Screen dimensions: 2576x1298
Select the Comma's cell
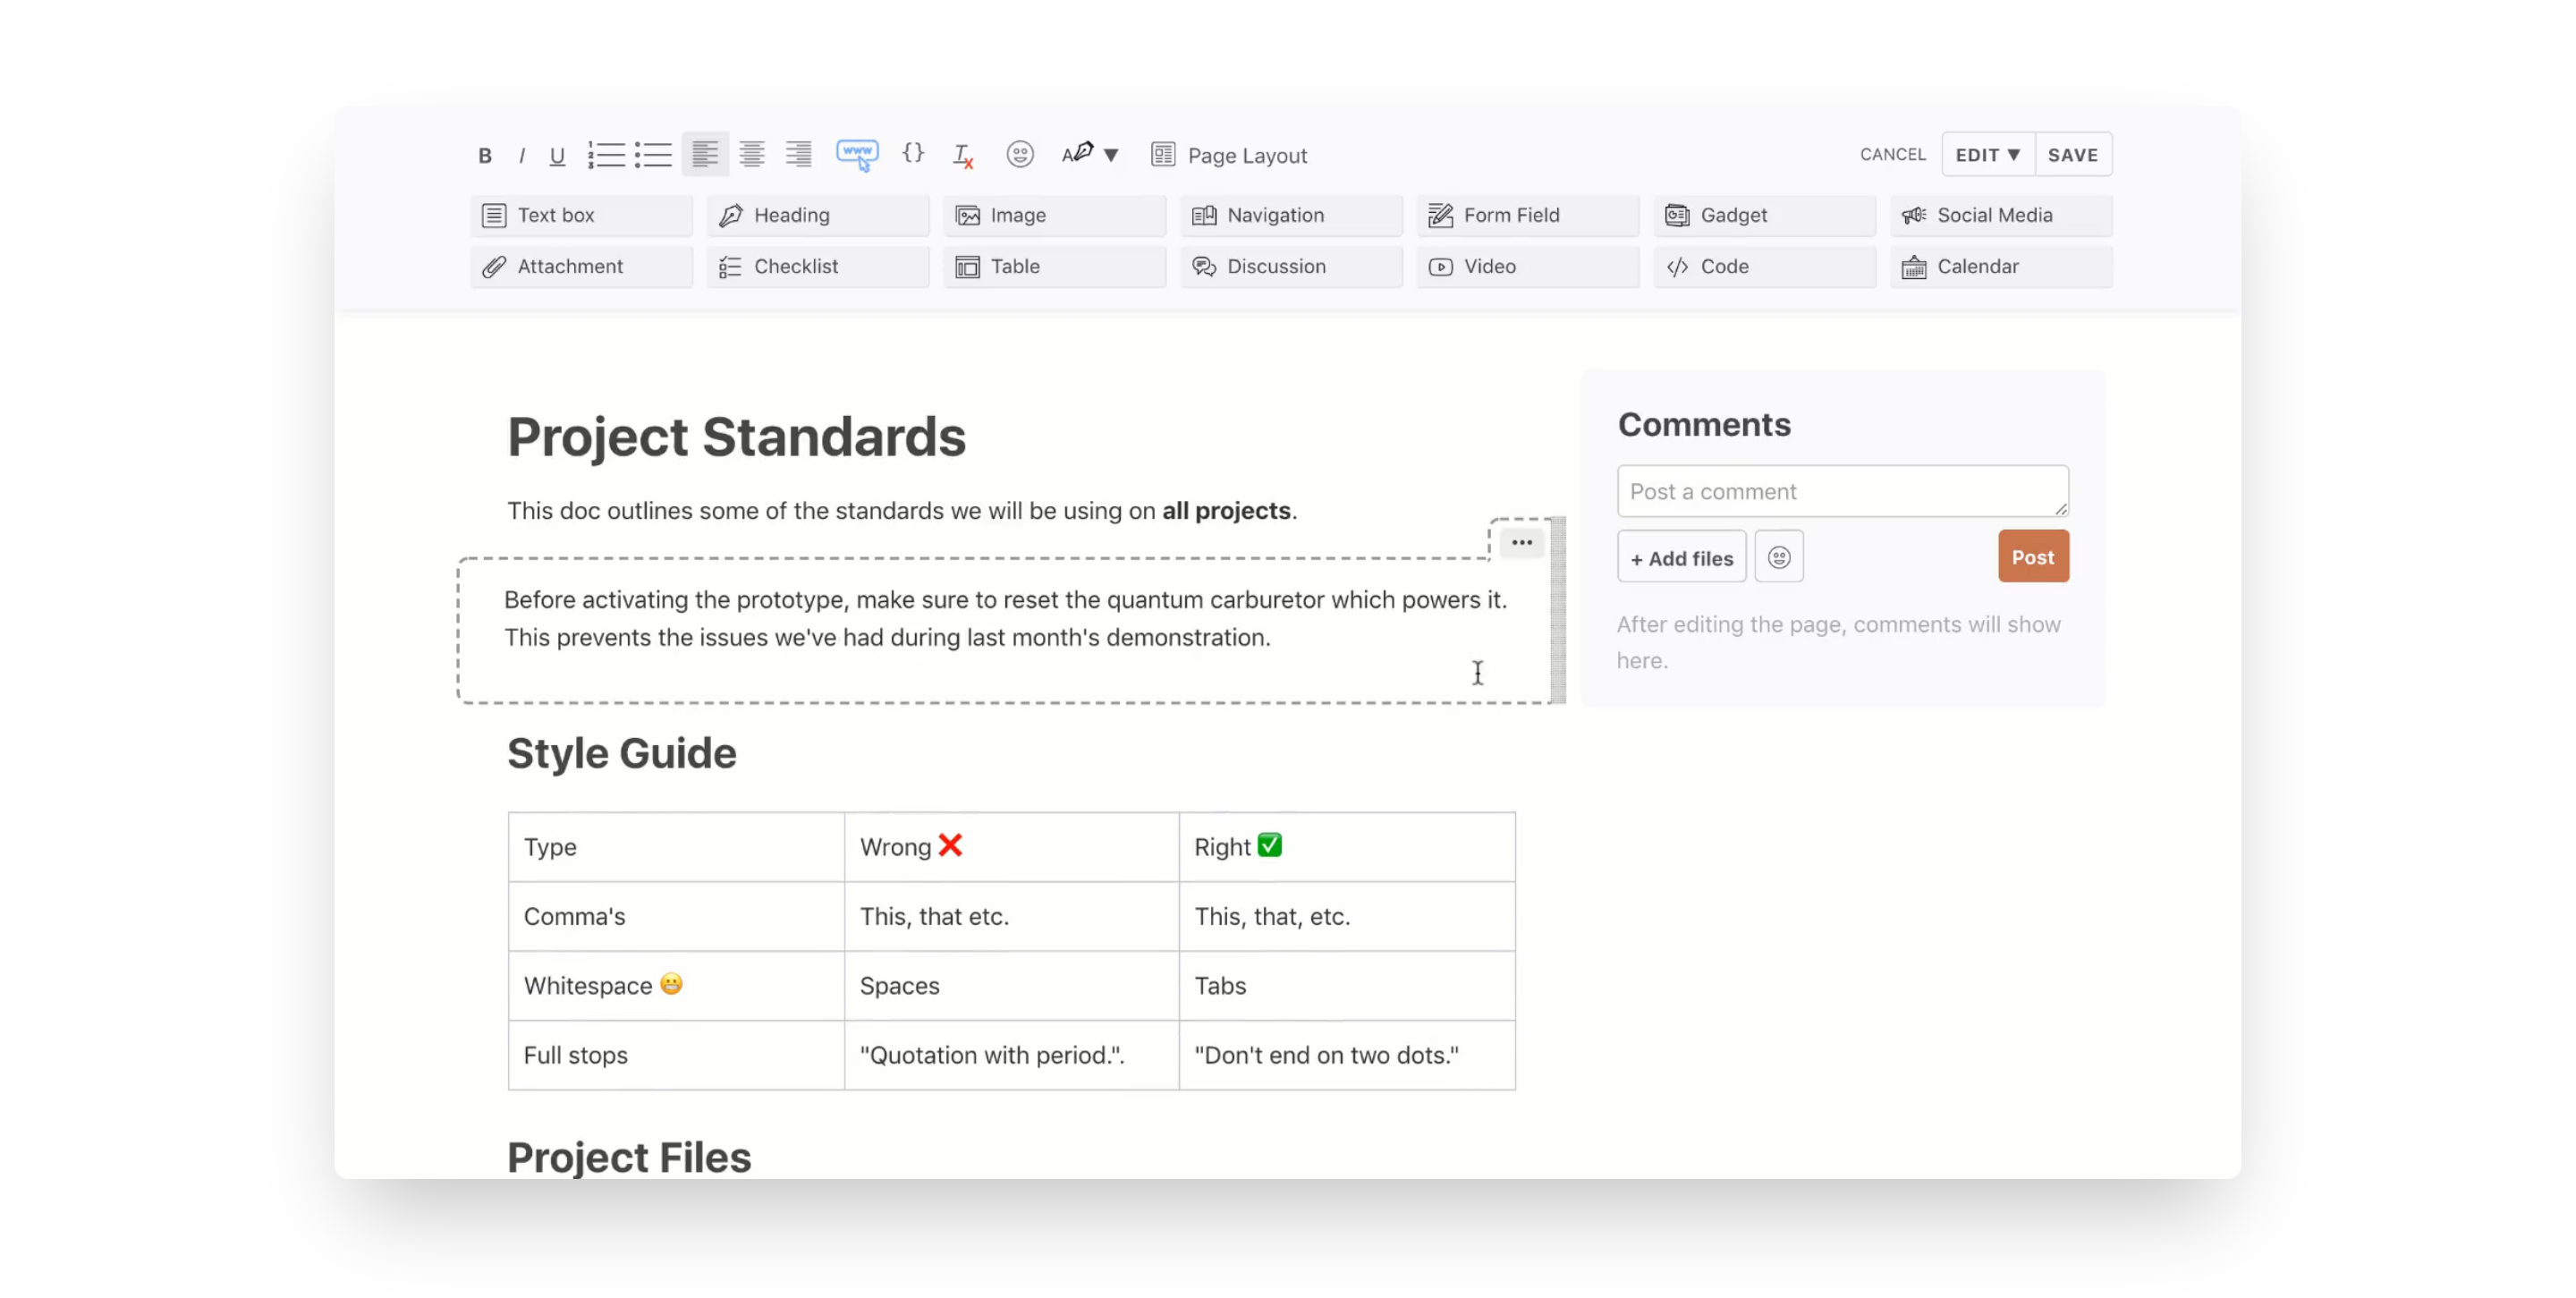(676, 916)
